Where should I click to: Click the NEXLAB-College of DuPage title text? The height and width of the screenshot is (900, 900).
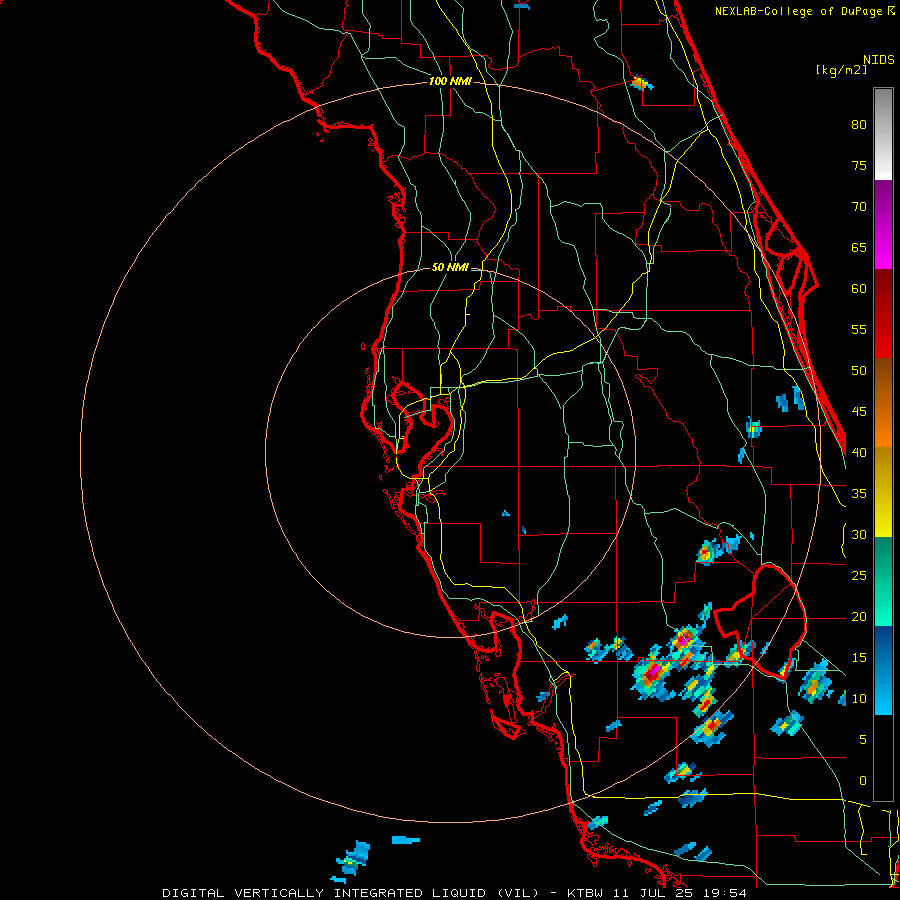pos(800,11)
